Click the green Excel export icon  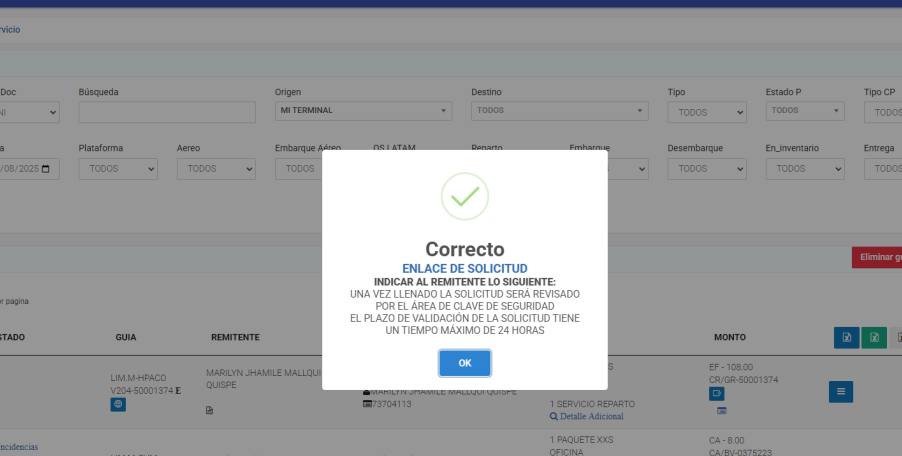(874, 338)
